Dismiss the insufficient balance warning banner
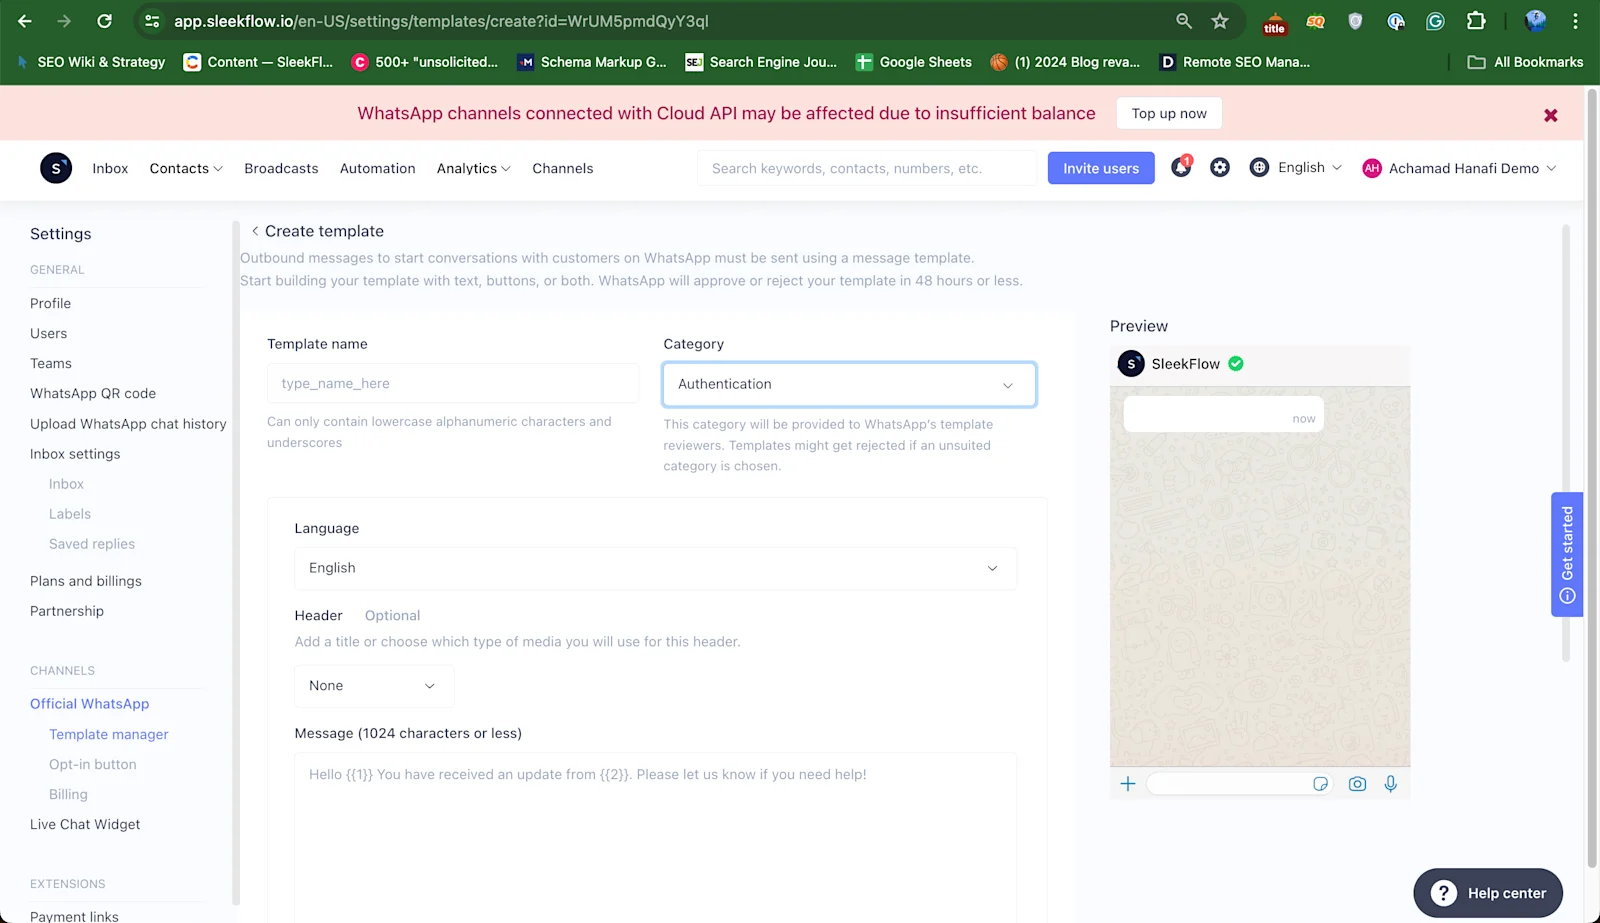The height and width of the screenshot is (923, 1600). tap(1551, 115)
